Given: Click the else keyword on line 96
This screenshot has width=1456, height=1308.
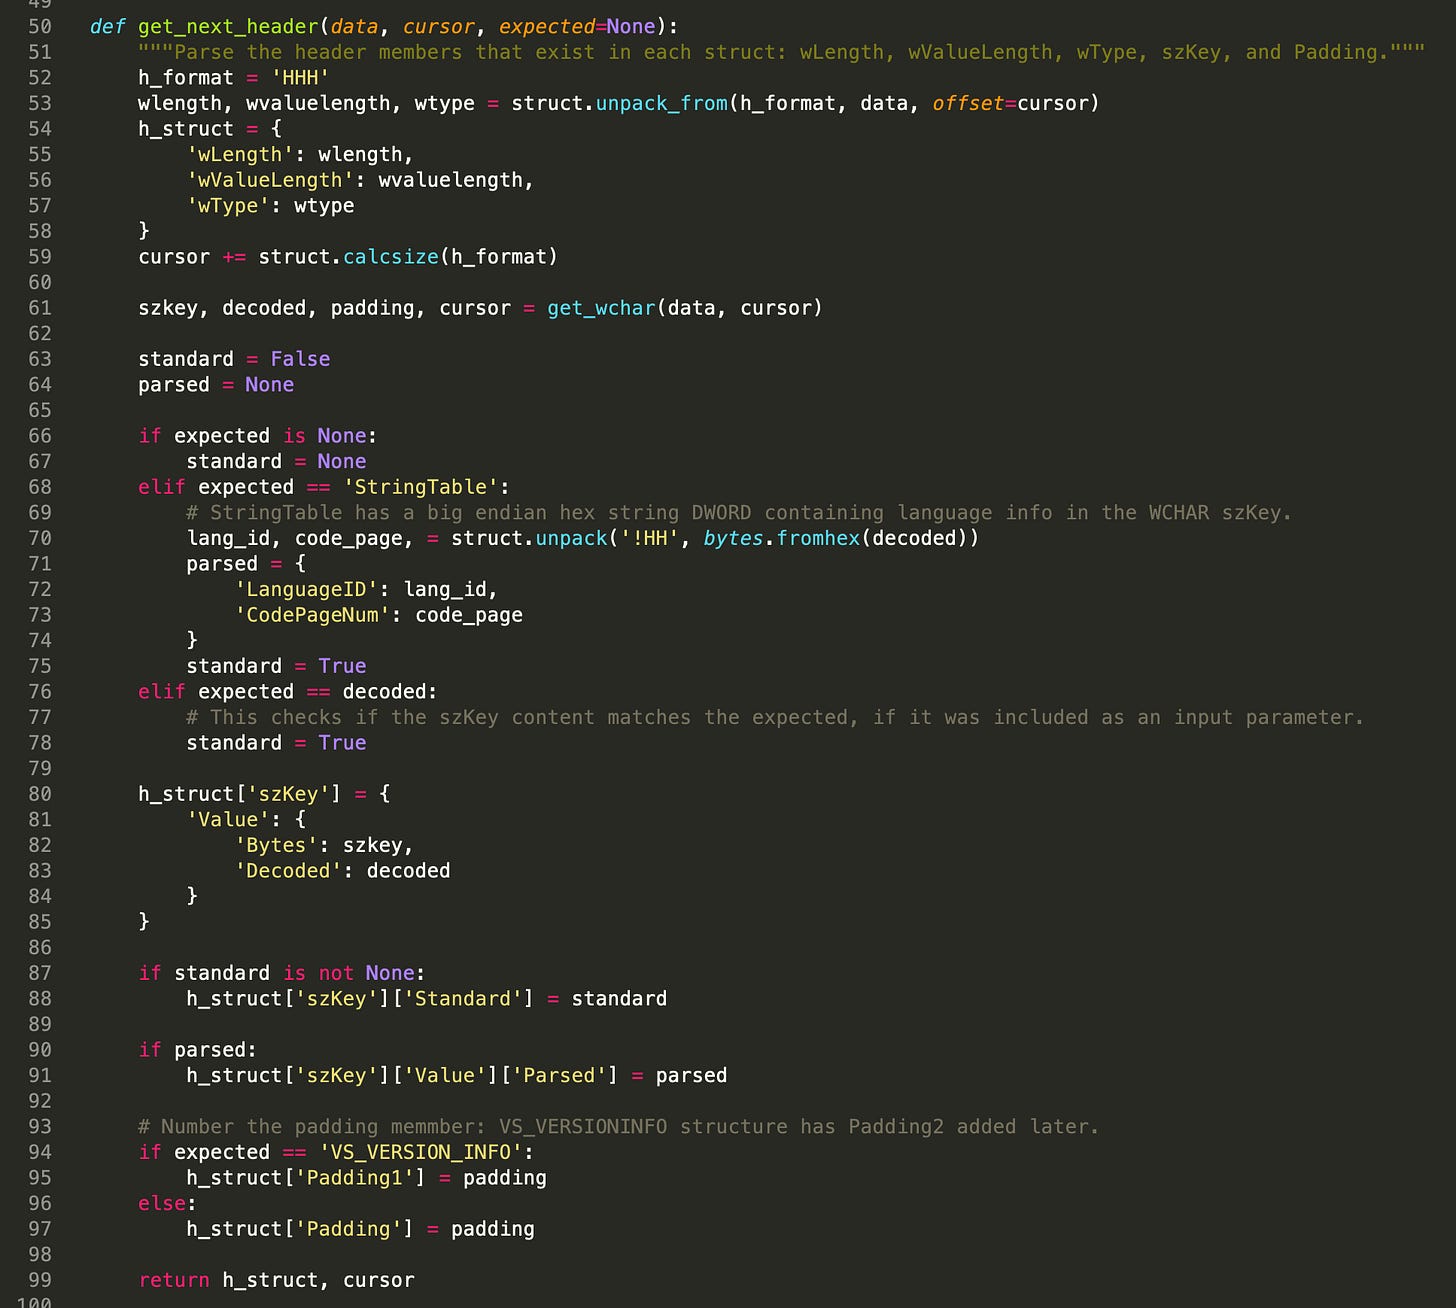Looking at the screenshot, I should pos(162,1204).
